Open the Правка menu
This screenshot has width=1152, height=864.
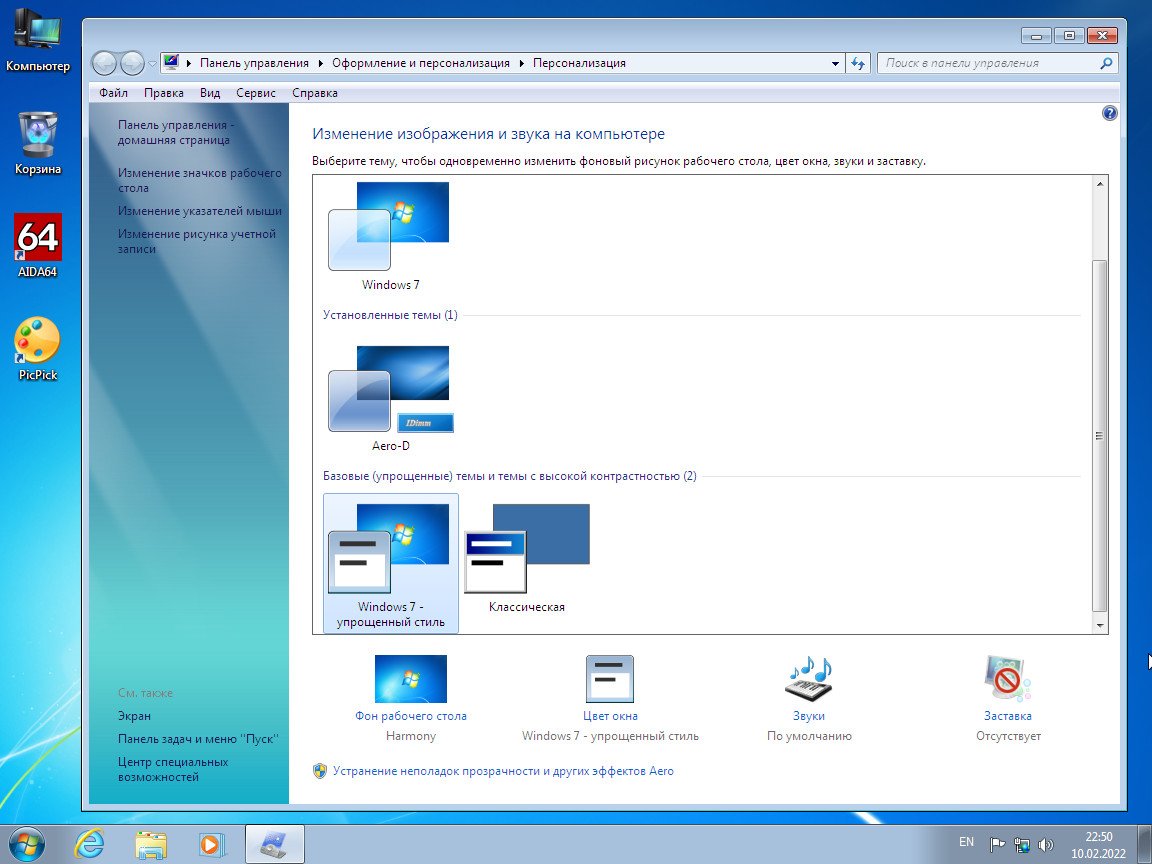tap(164, 93)
